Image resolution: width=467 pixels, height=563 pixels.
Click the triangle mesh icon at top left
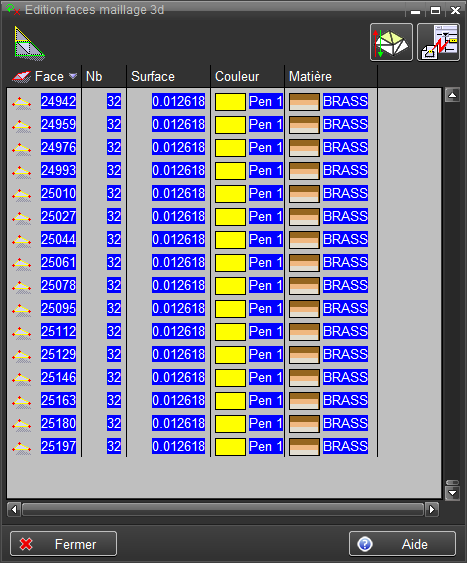(x=29, y=42)
